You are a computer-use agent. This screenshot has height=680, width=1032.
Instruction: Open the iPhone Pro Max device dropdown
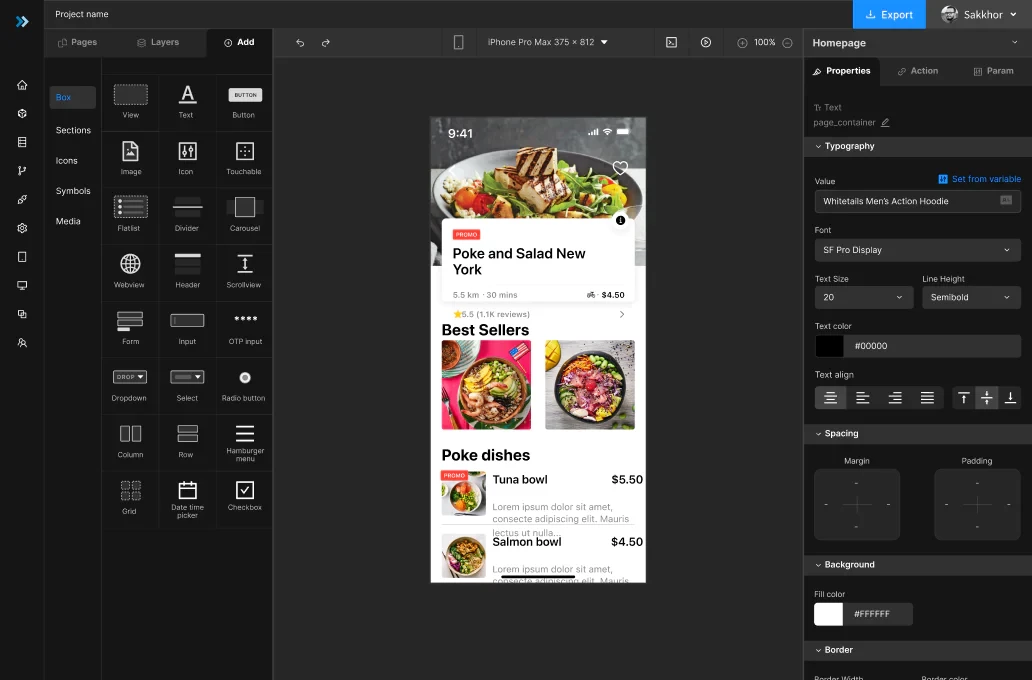pyautogui.click(x=547, y=42)
